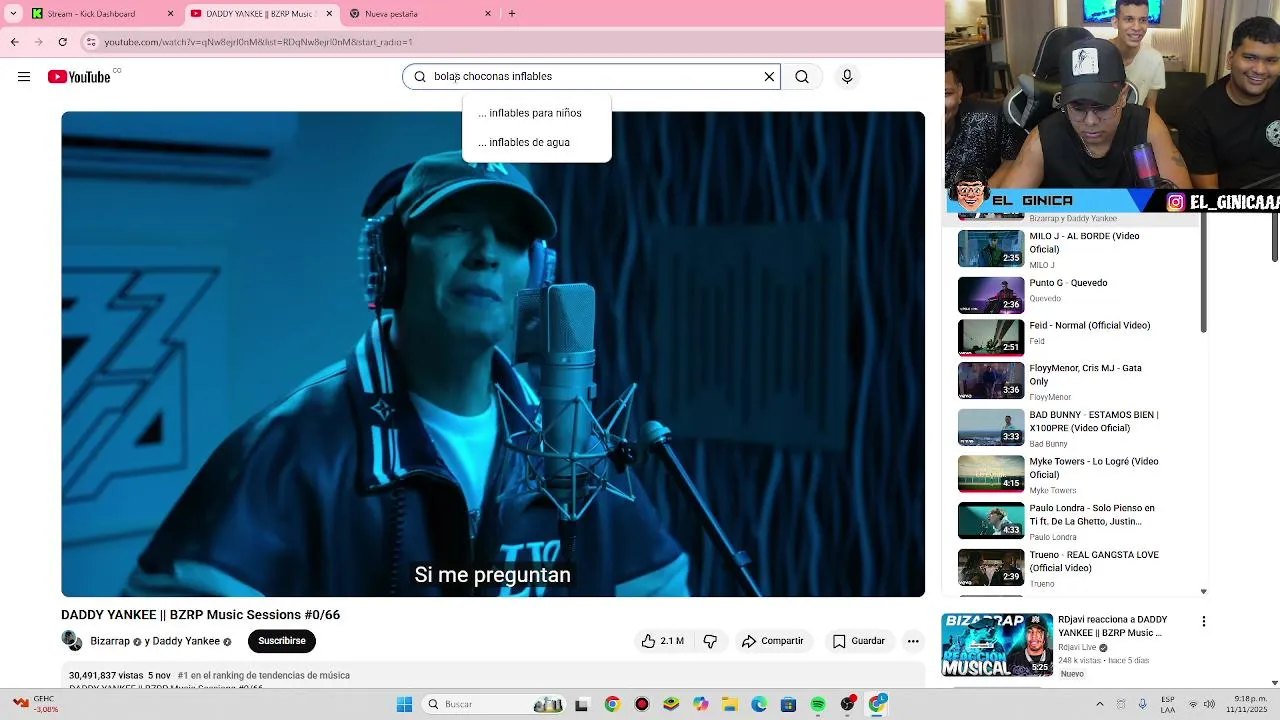The image size is (1280, 720).
Task: Click the taskbar Buscar search box
Action: (494, 705)
